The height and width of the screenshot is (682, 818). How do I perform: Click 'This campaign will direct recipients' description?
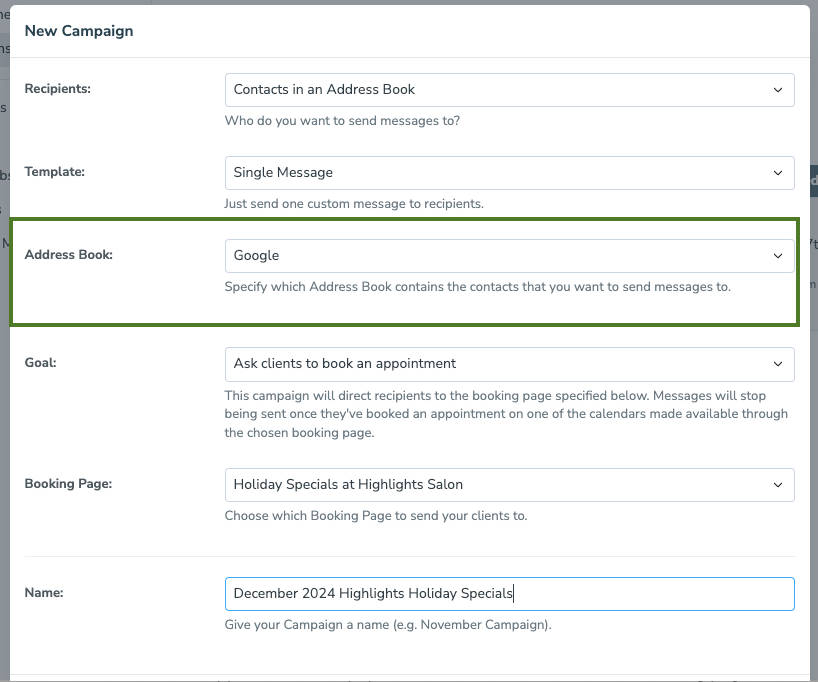click(506, 414)
